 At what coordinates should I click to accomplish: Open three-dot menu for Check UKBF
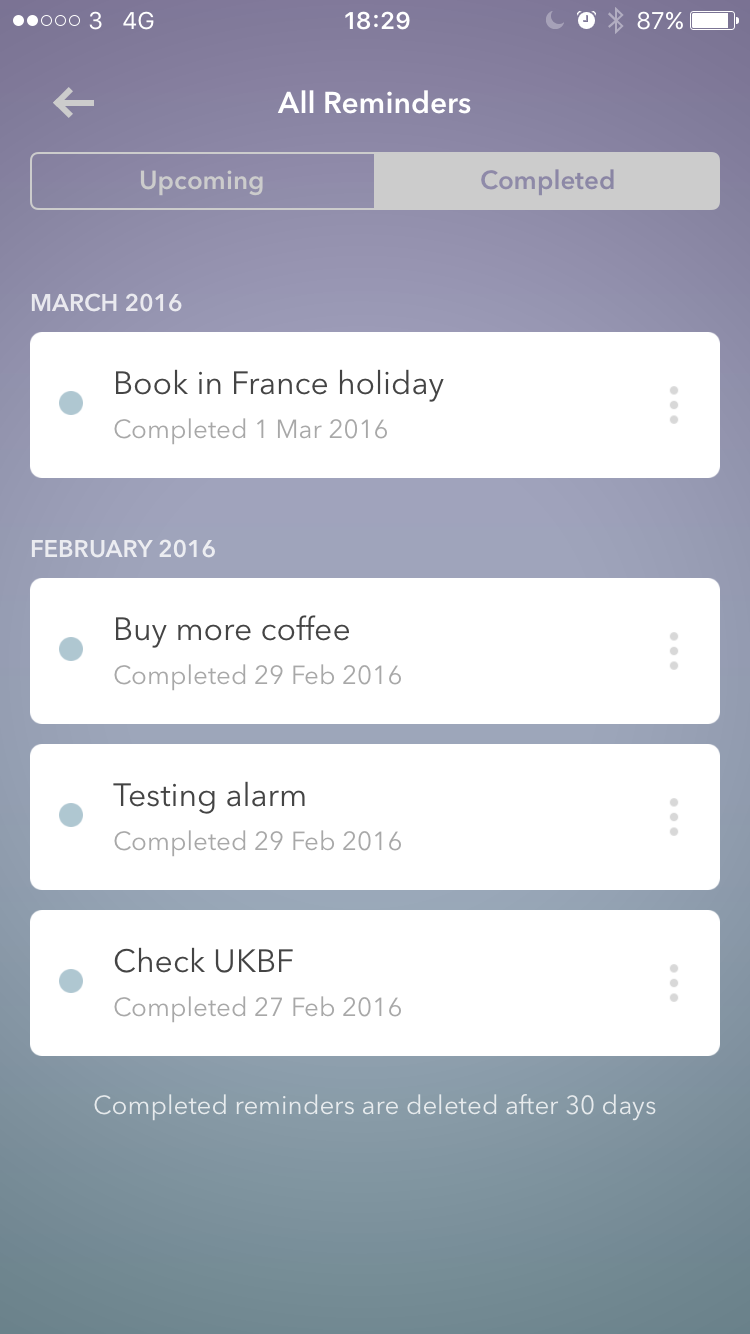coord(673,983)
